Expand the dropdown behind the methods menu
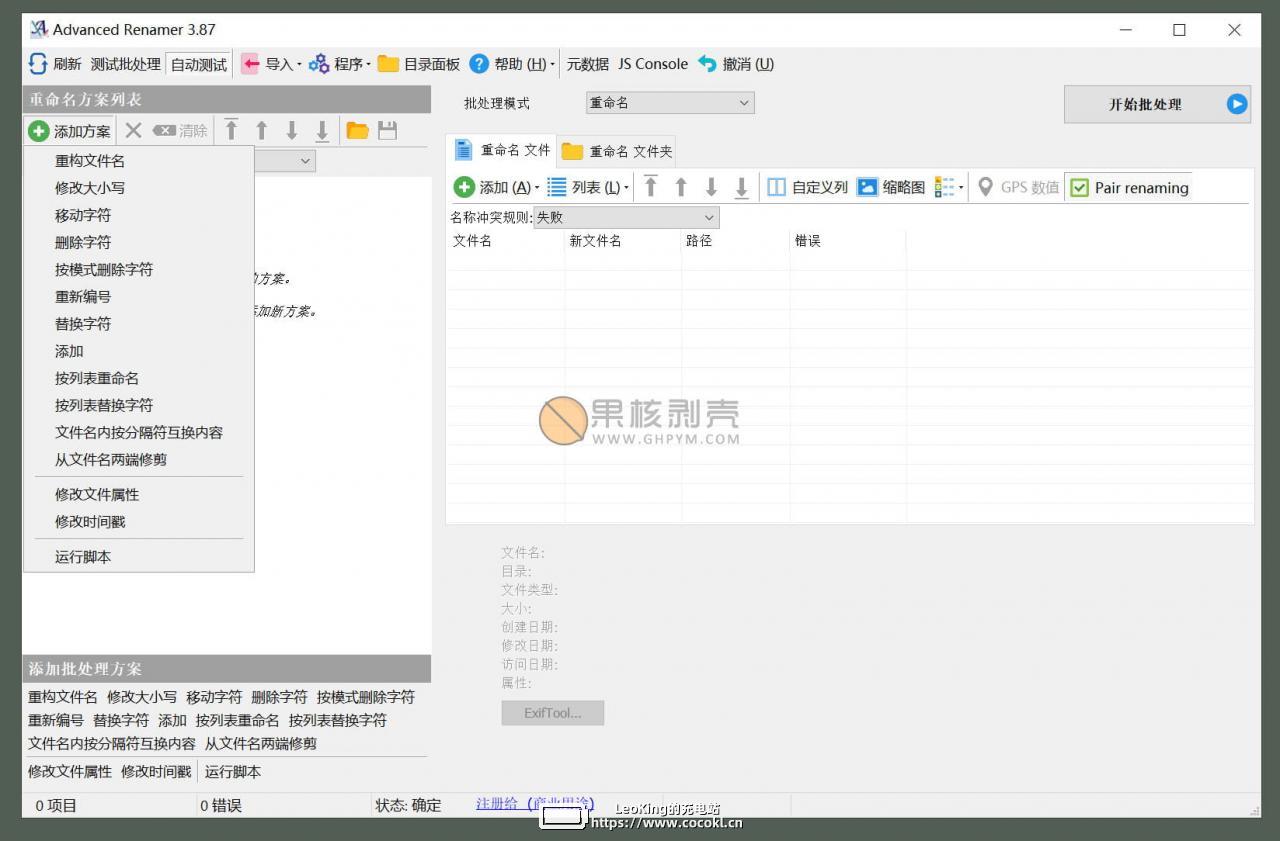 [x=305, y=160]
